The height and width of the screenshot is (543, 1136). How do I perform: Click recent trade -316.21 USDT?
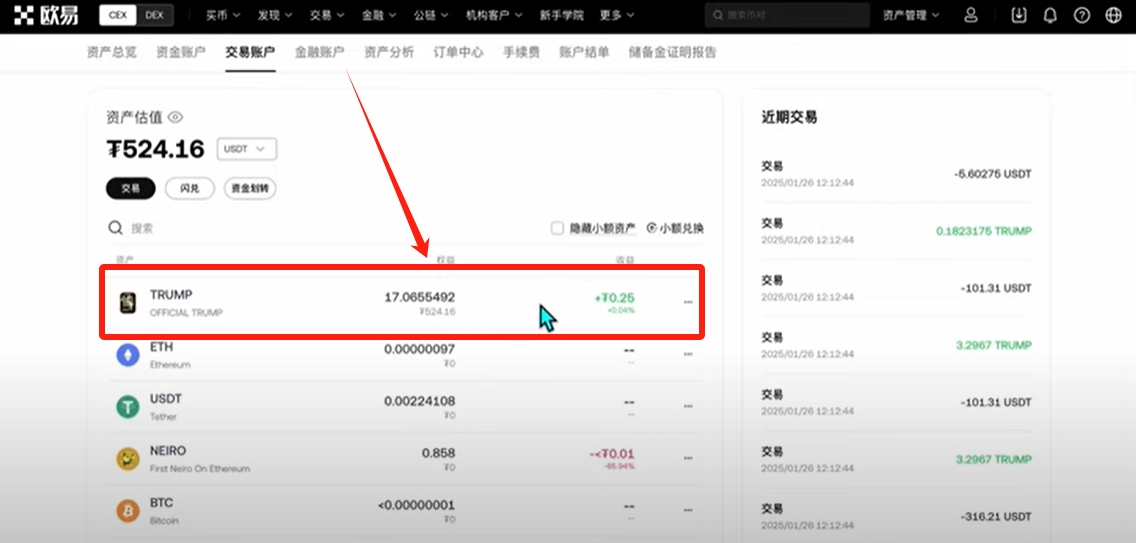(996, 517)
